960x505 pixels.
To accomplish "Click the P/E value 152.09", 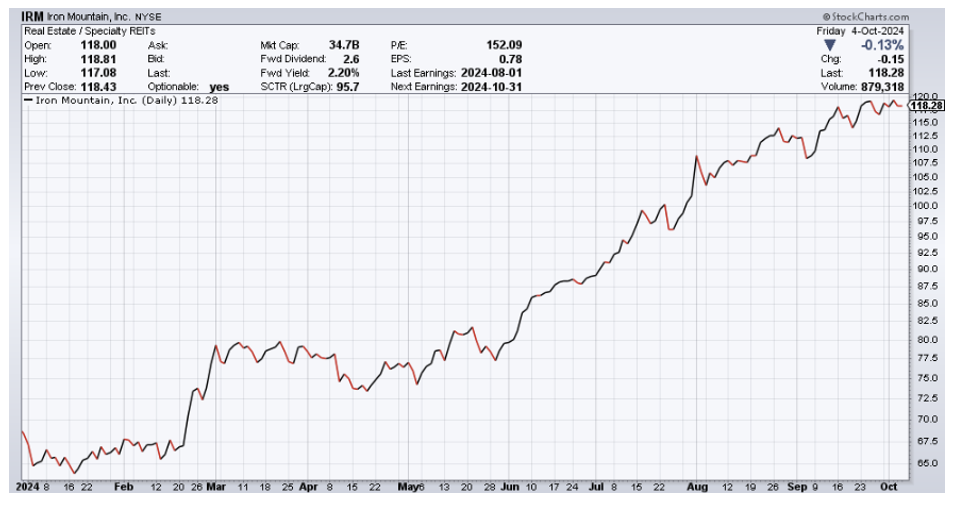I will 504,45.
